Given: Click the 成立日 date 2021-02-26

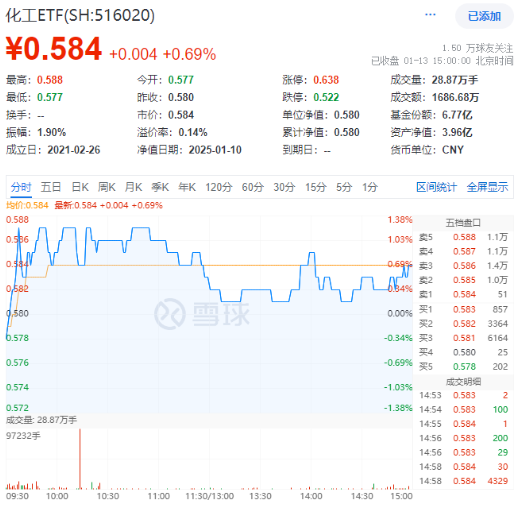Looking at the screenshot, I should pyautogui.click(x=74, y=150).
